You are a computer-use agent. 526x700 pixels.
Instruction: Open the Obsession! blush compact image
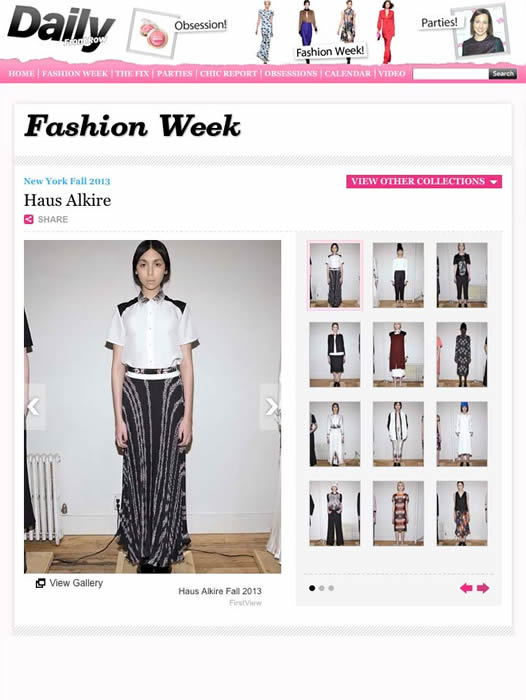[x=151, y=33]
